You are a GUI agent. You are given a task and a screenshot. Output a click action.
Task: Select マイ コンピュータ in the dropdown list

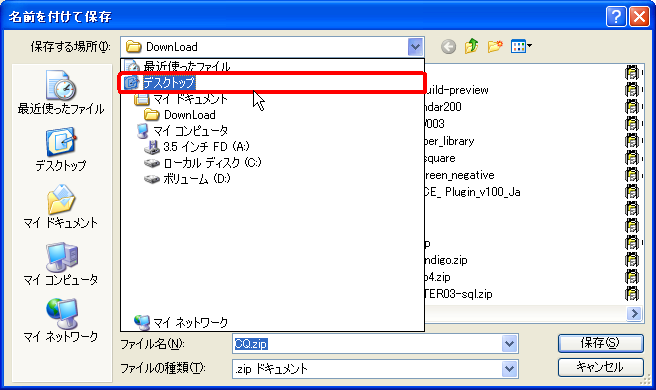click(x=273, y=131)
